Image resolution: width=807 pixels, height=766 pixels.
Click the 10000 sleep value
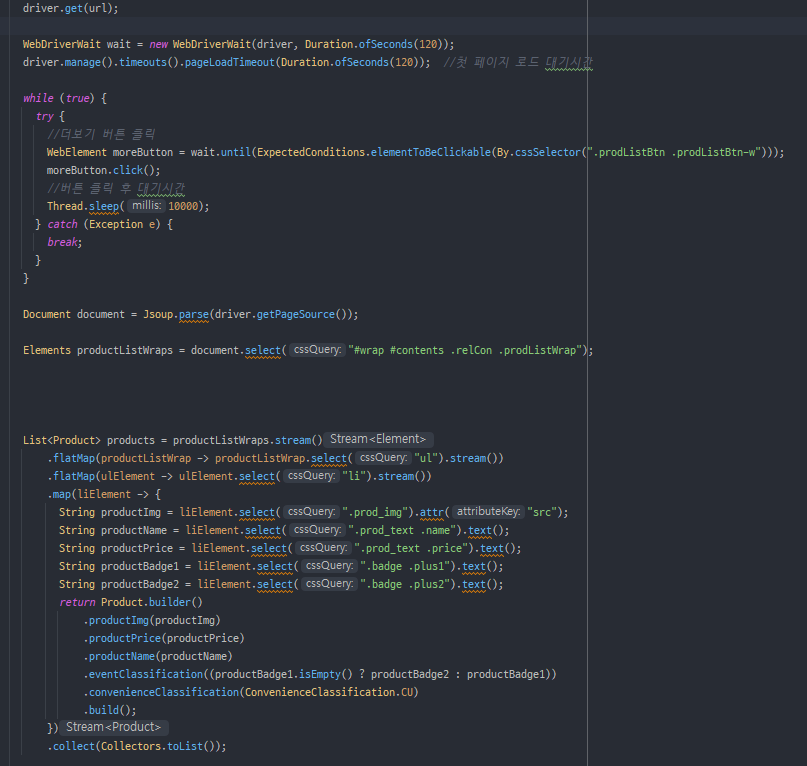pos(183,206)
